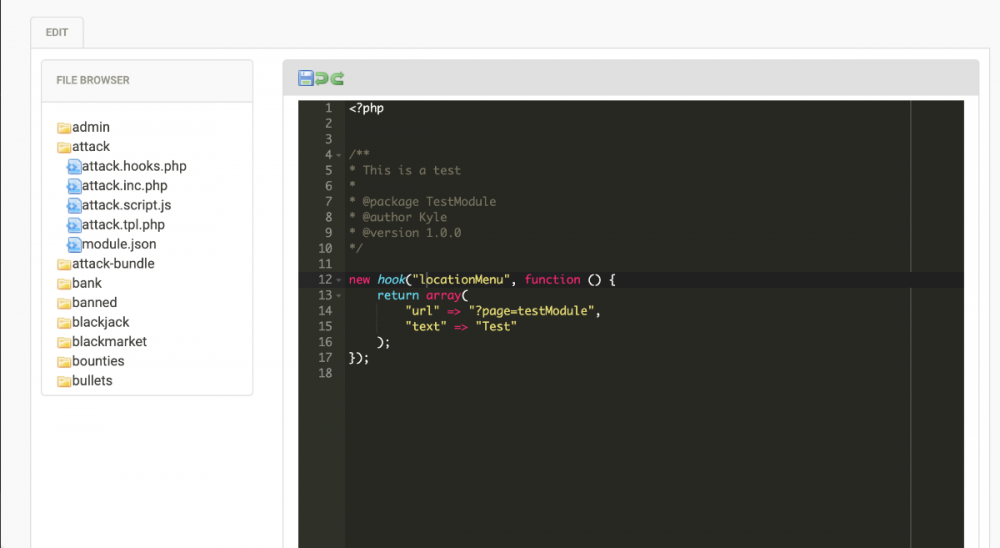Fold the hook function at line 12
The width and height of the screenshot is (1000, 548).
pos(339,280)
